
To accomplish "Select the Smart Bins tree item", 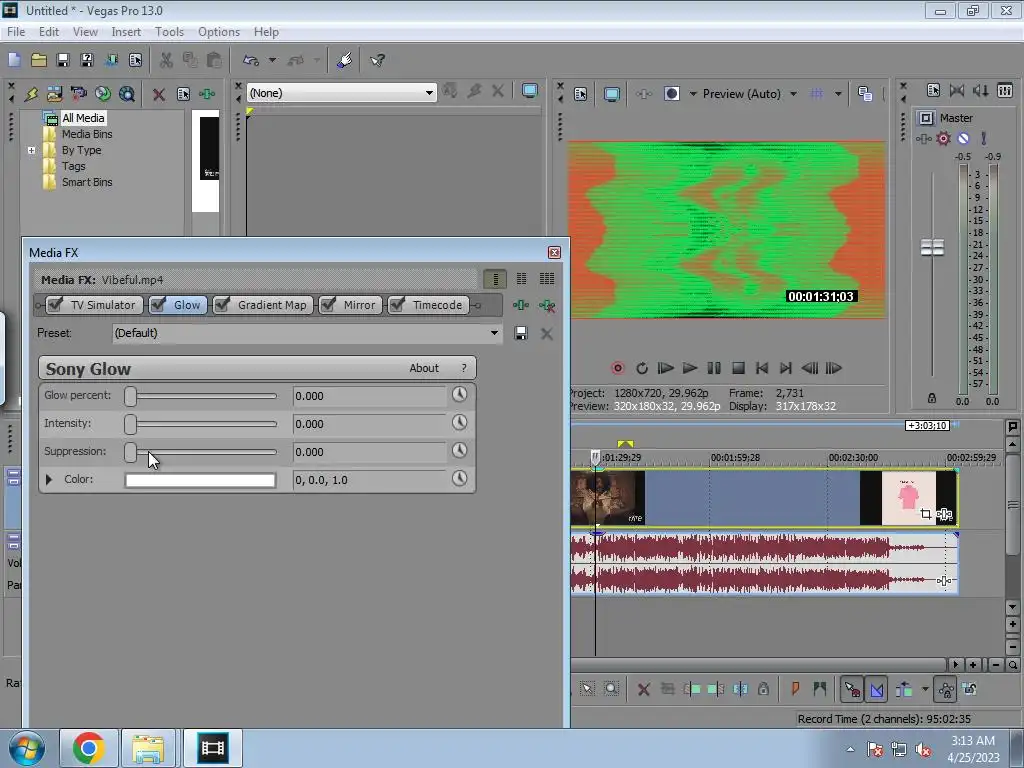I will pyautogui.click(x=87, y=182).
